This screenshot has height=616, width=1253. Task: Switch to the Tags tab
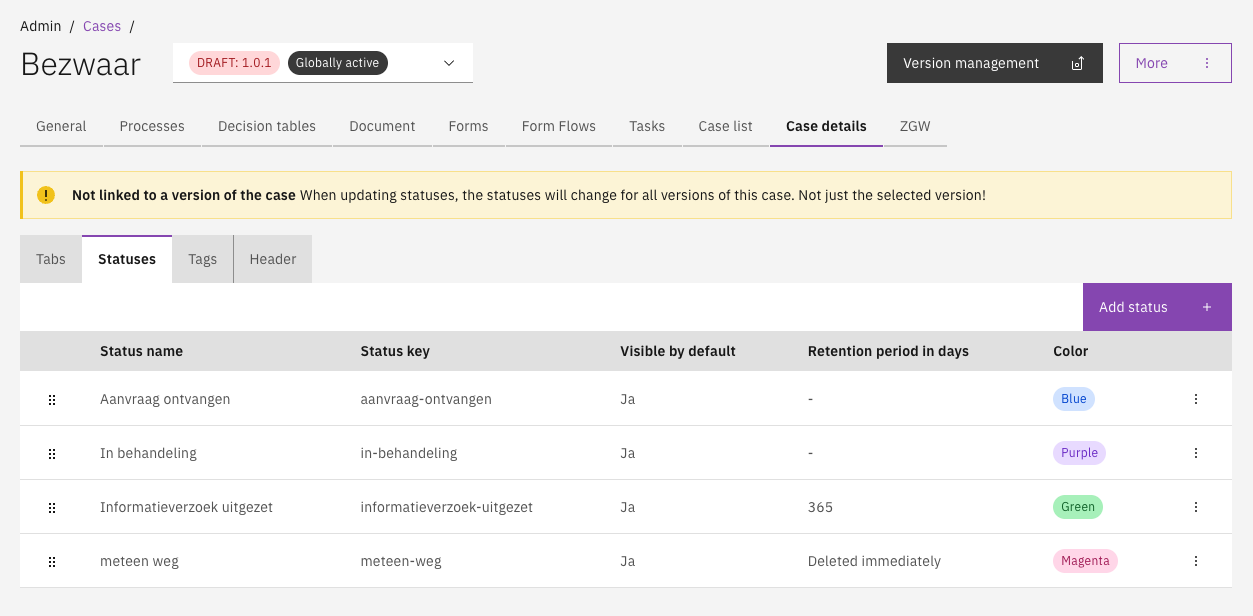[x=202, y=259]
